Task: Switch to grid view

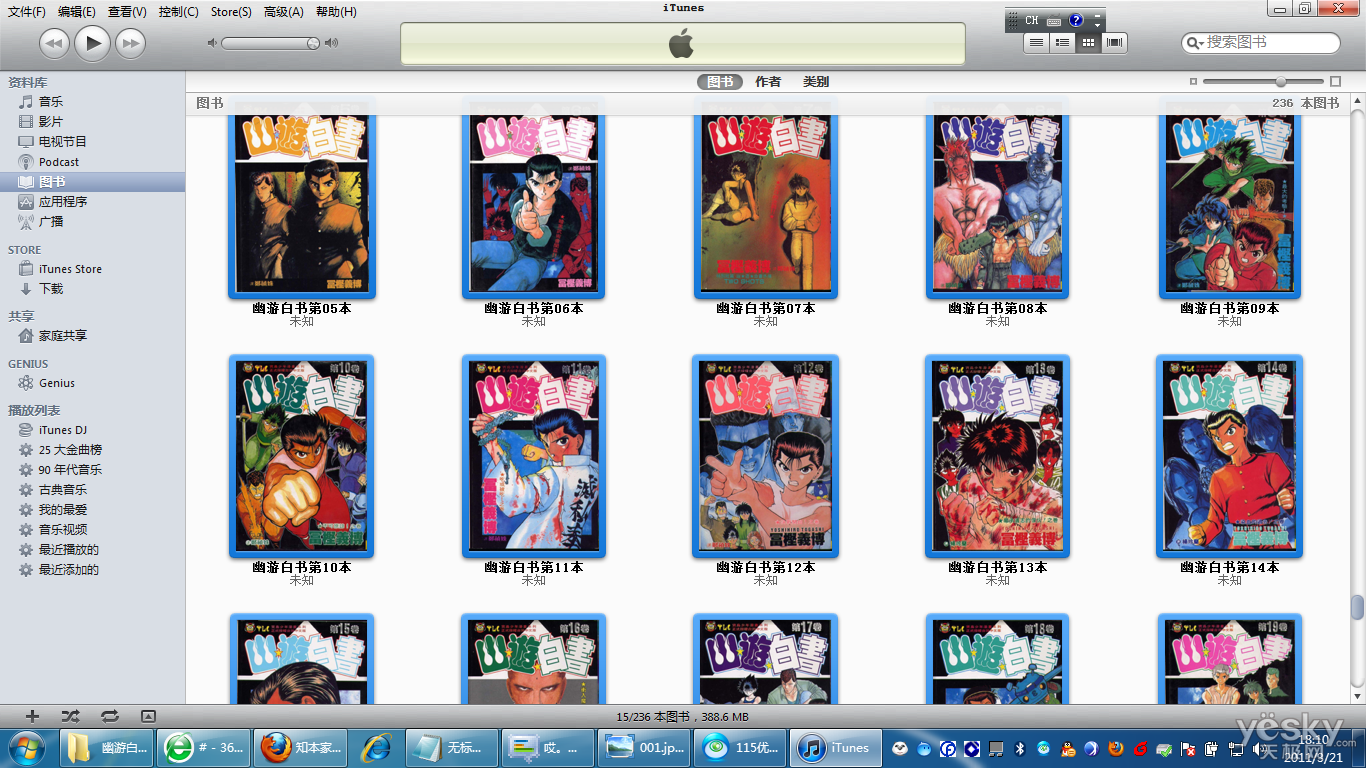Action: coord(1088,42)
